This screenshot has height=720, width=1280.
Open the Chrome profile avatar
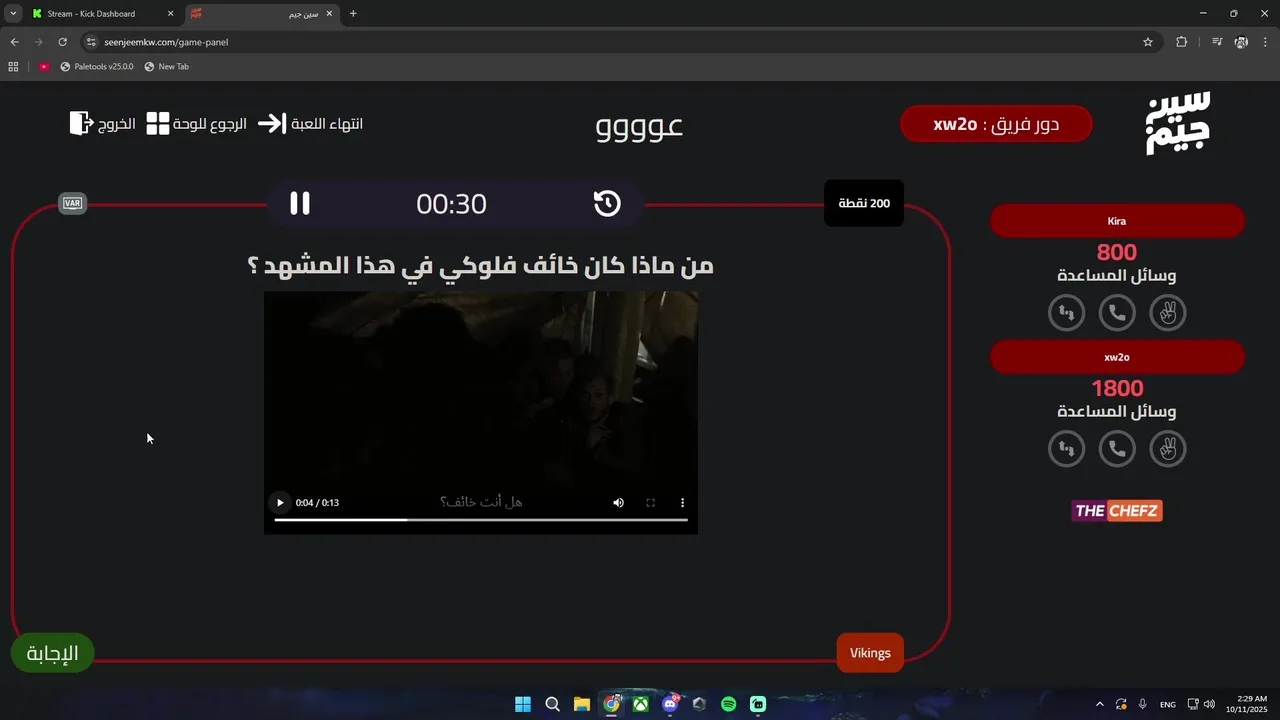[1241, 42]
